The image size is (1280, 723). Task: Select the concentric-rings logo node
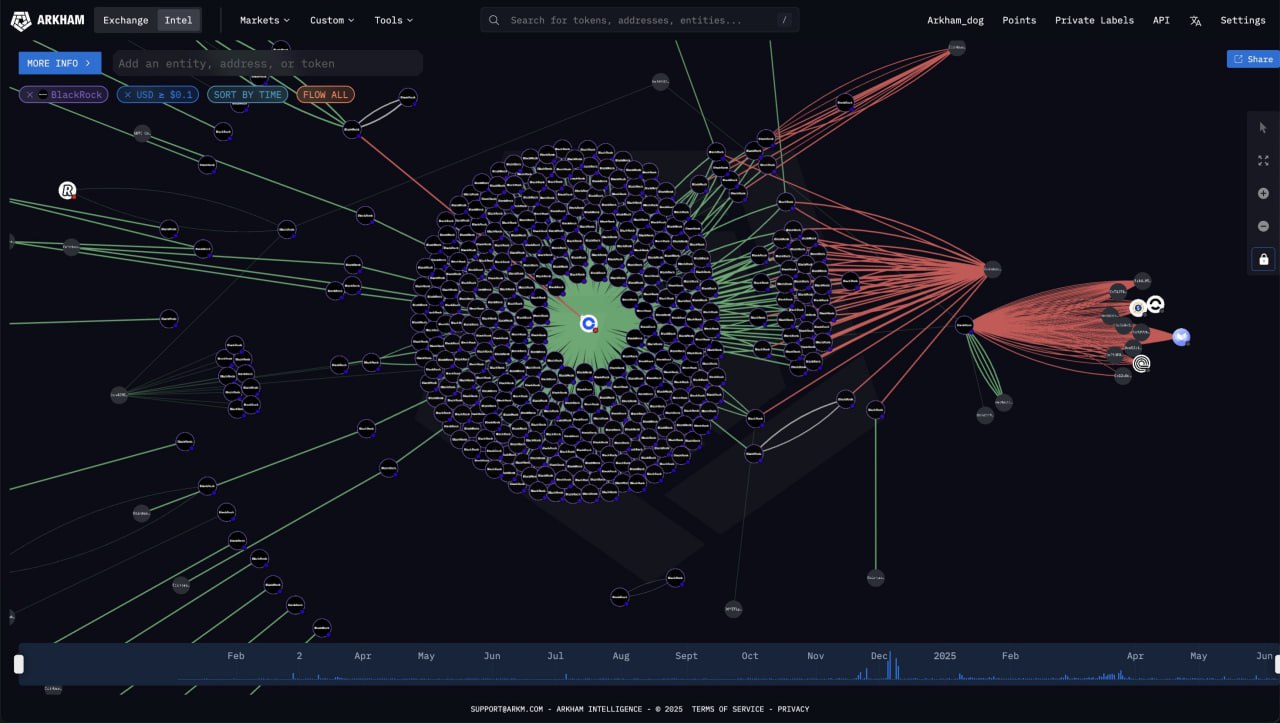1141,363
